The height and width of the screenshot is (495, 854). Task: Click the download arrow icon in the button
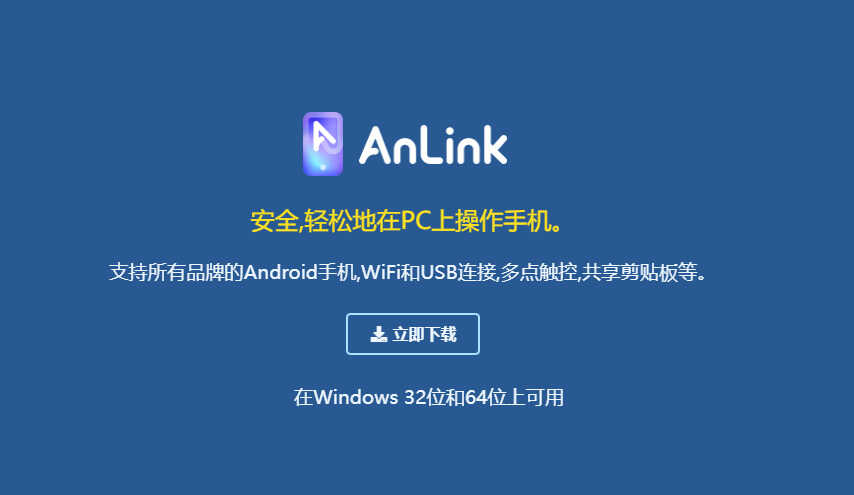pyautogui.click(x=379, y=334)
